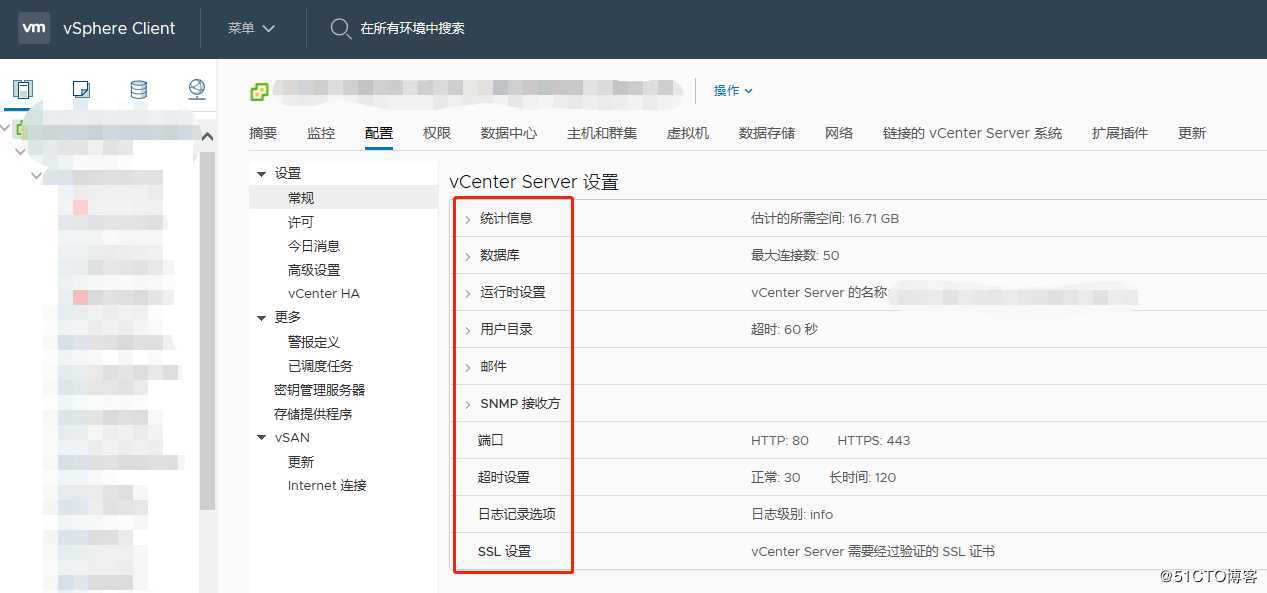Switch to the 监控 tab
This screenshot has height=593, width=1267.
(x=321, y=132)
